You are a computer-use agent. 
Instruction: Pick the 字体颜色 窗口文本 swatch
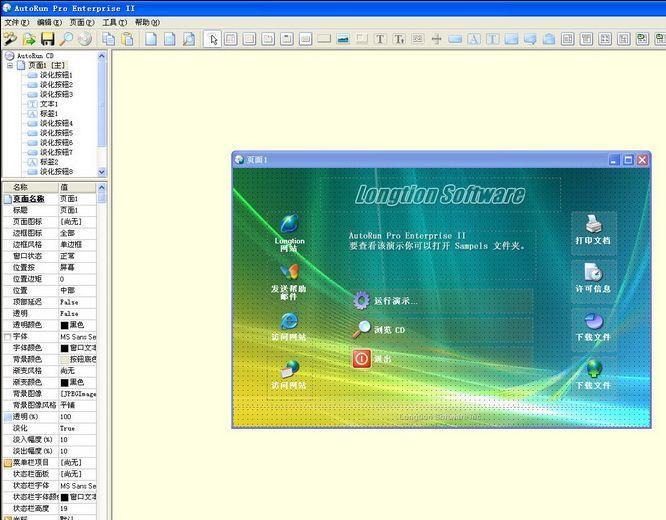pyautogui.click(x=64, y=348)
